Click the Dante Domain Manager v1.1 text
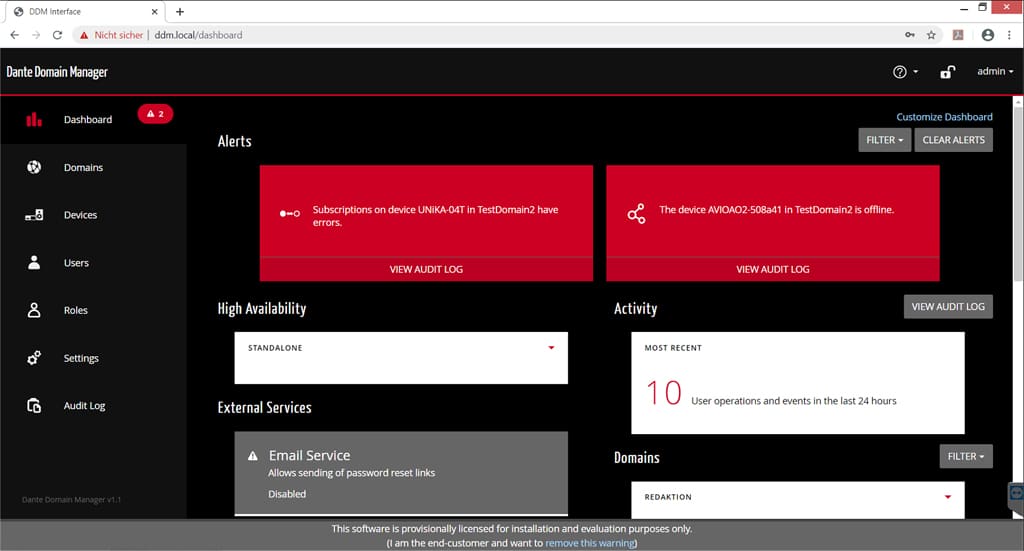Viewport: 1024px width, 551px height. pyautogui.click(x=71, y=499)
